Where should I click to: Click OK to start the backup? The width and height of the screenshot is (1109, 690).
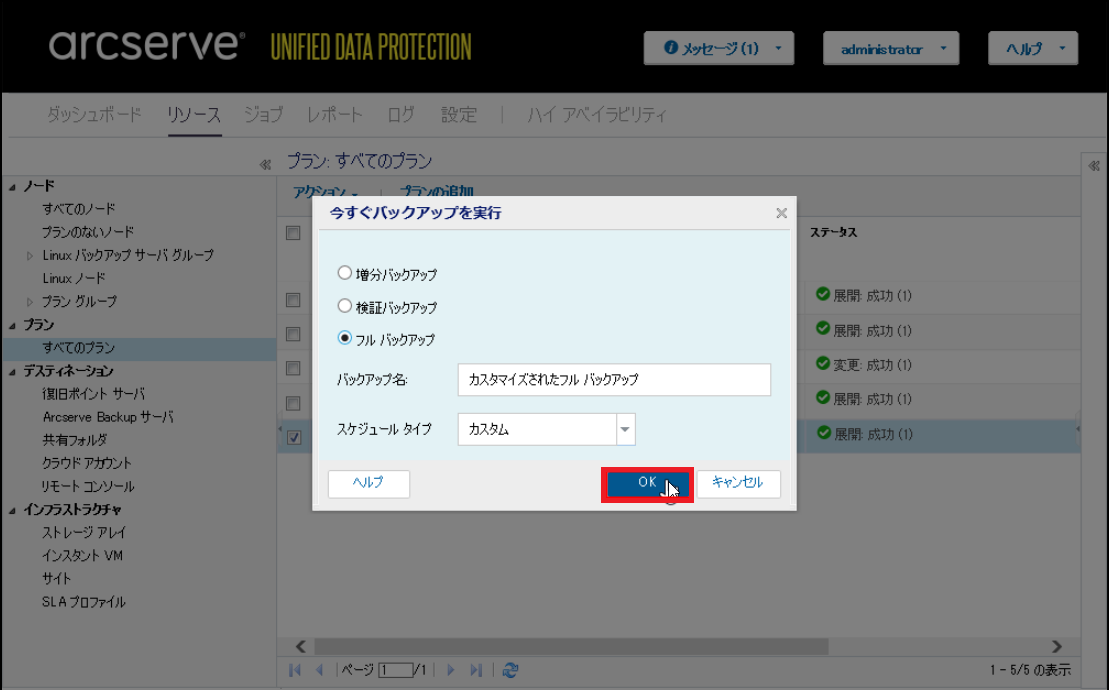coord(647,484)
